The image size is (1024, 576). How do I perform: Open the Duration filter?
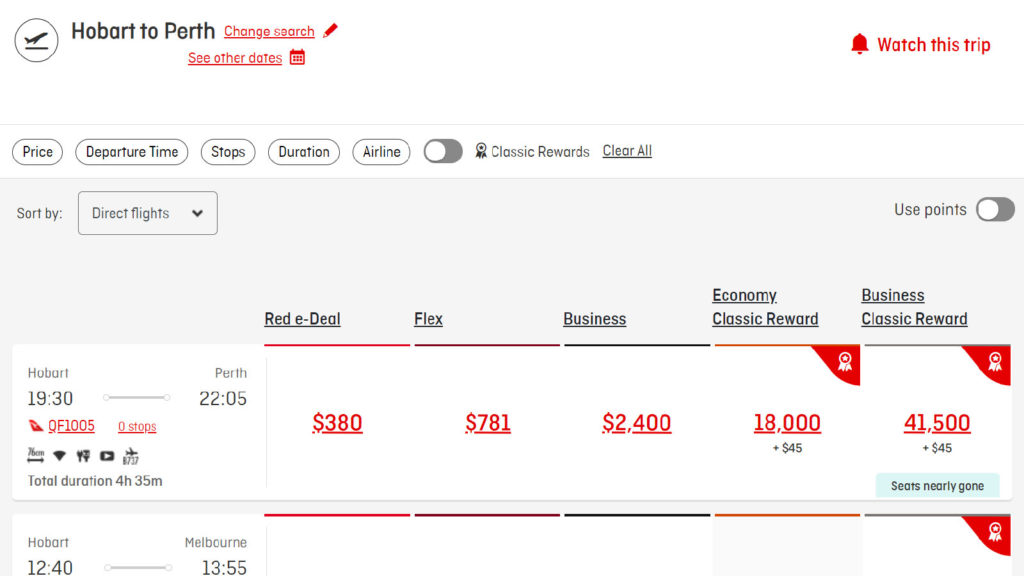pyautogui.click(x=304, y=152)
